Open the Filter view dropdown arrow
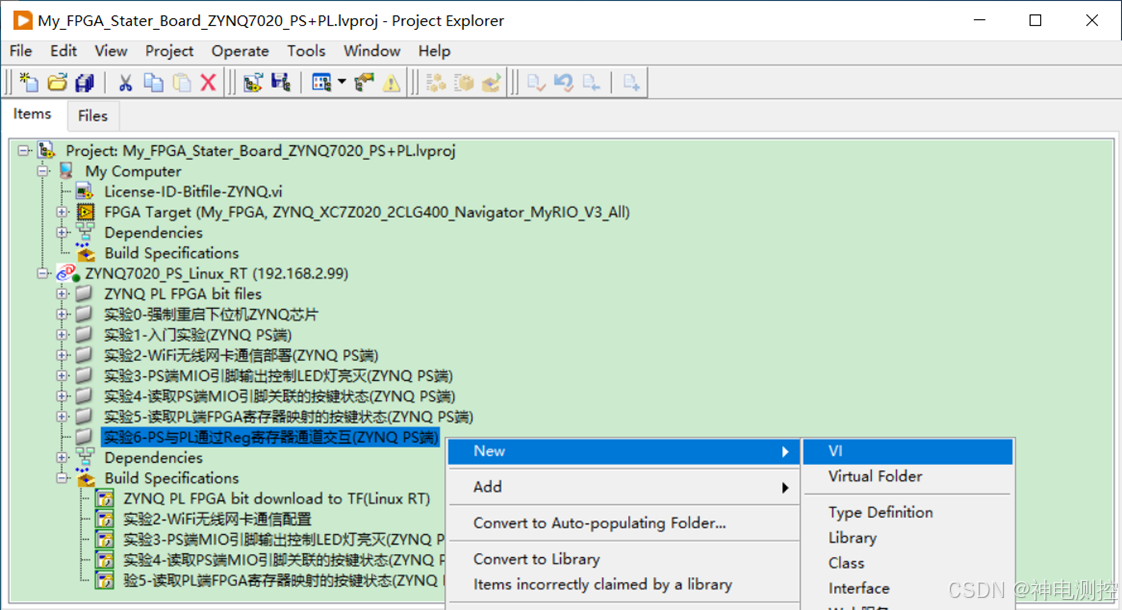 341,82
